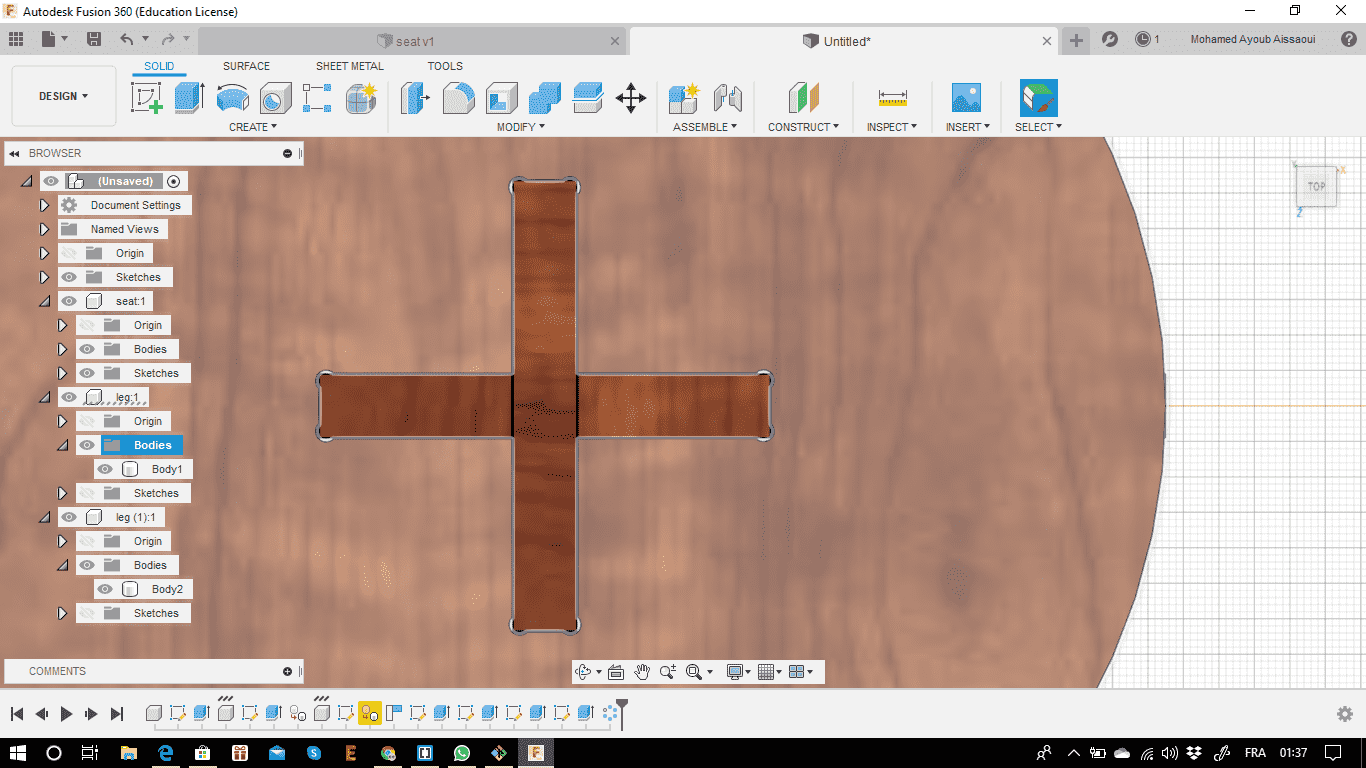
Task: Click the Look At tool
Action: (x=616, y=672)
